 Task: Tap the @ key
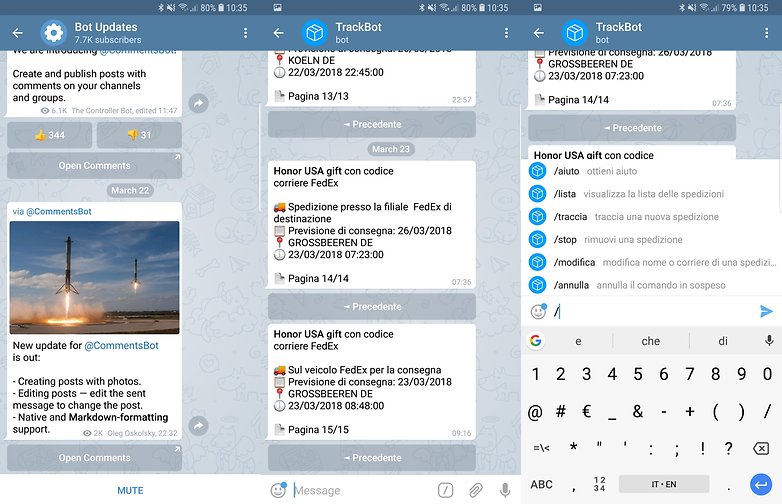(535, 412)
